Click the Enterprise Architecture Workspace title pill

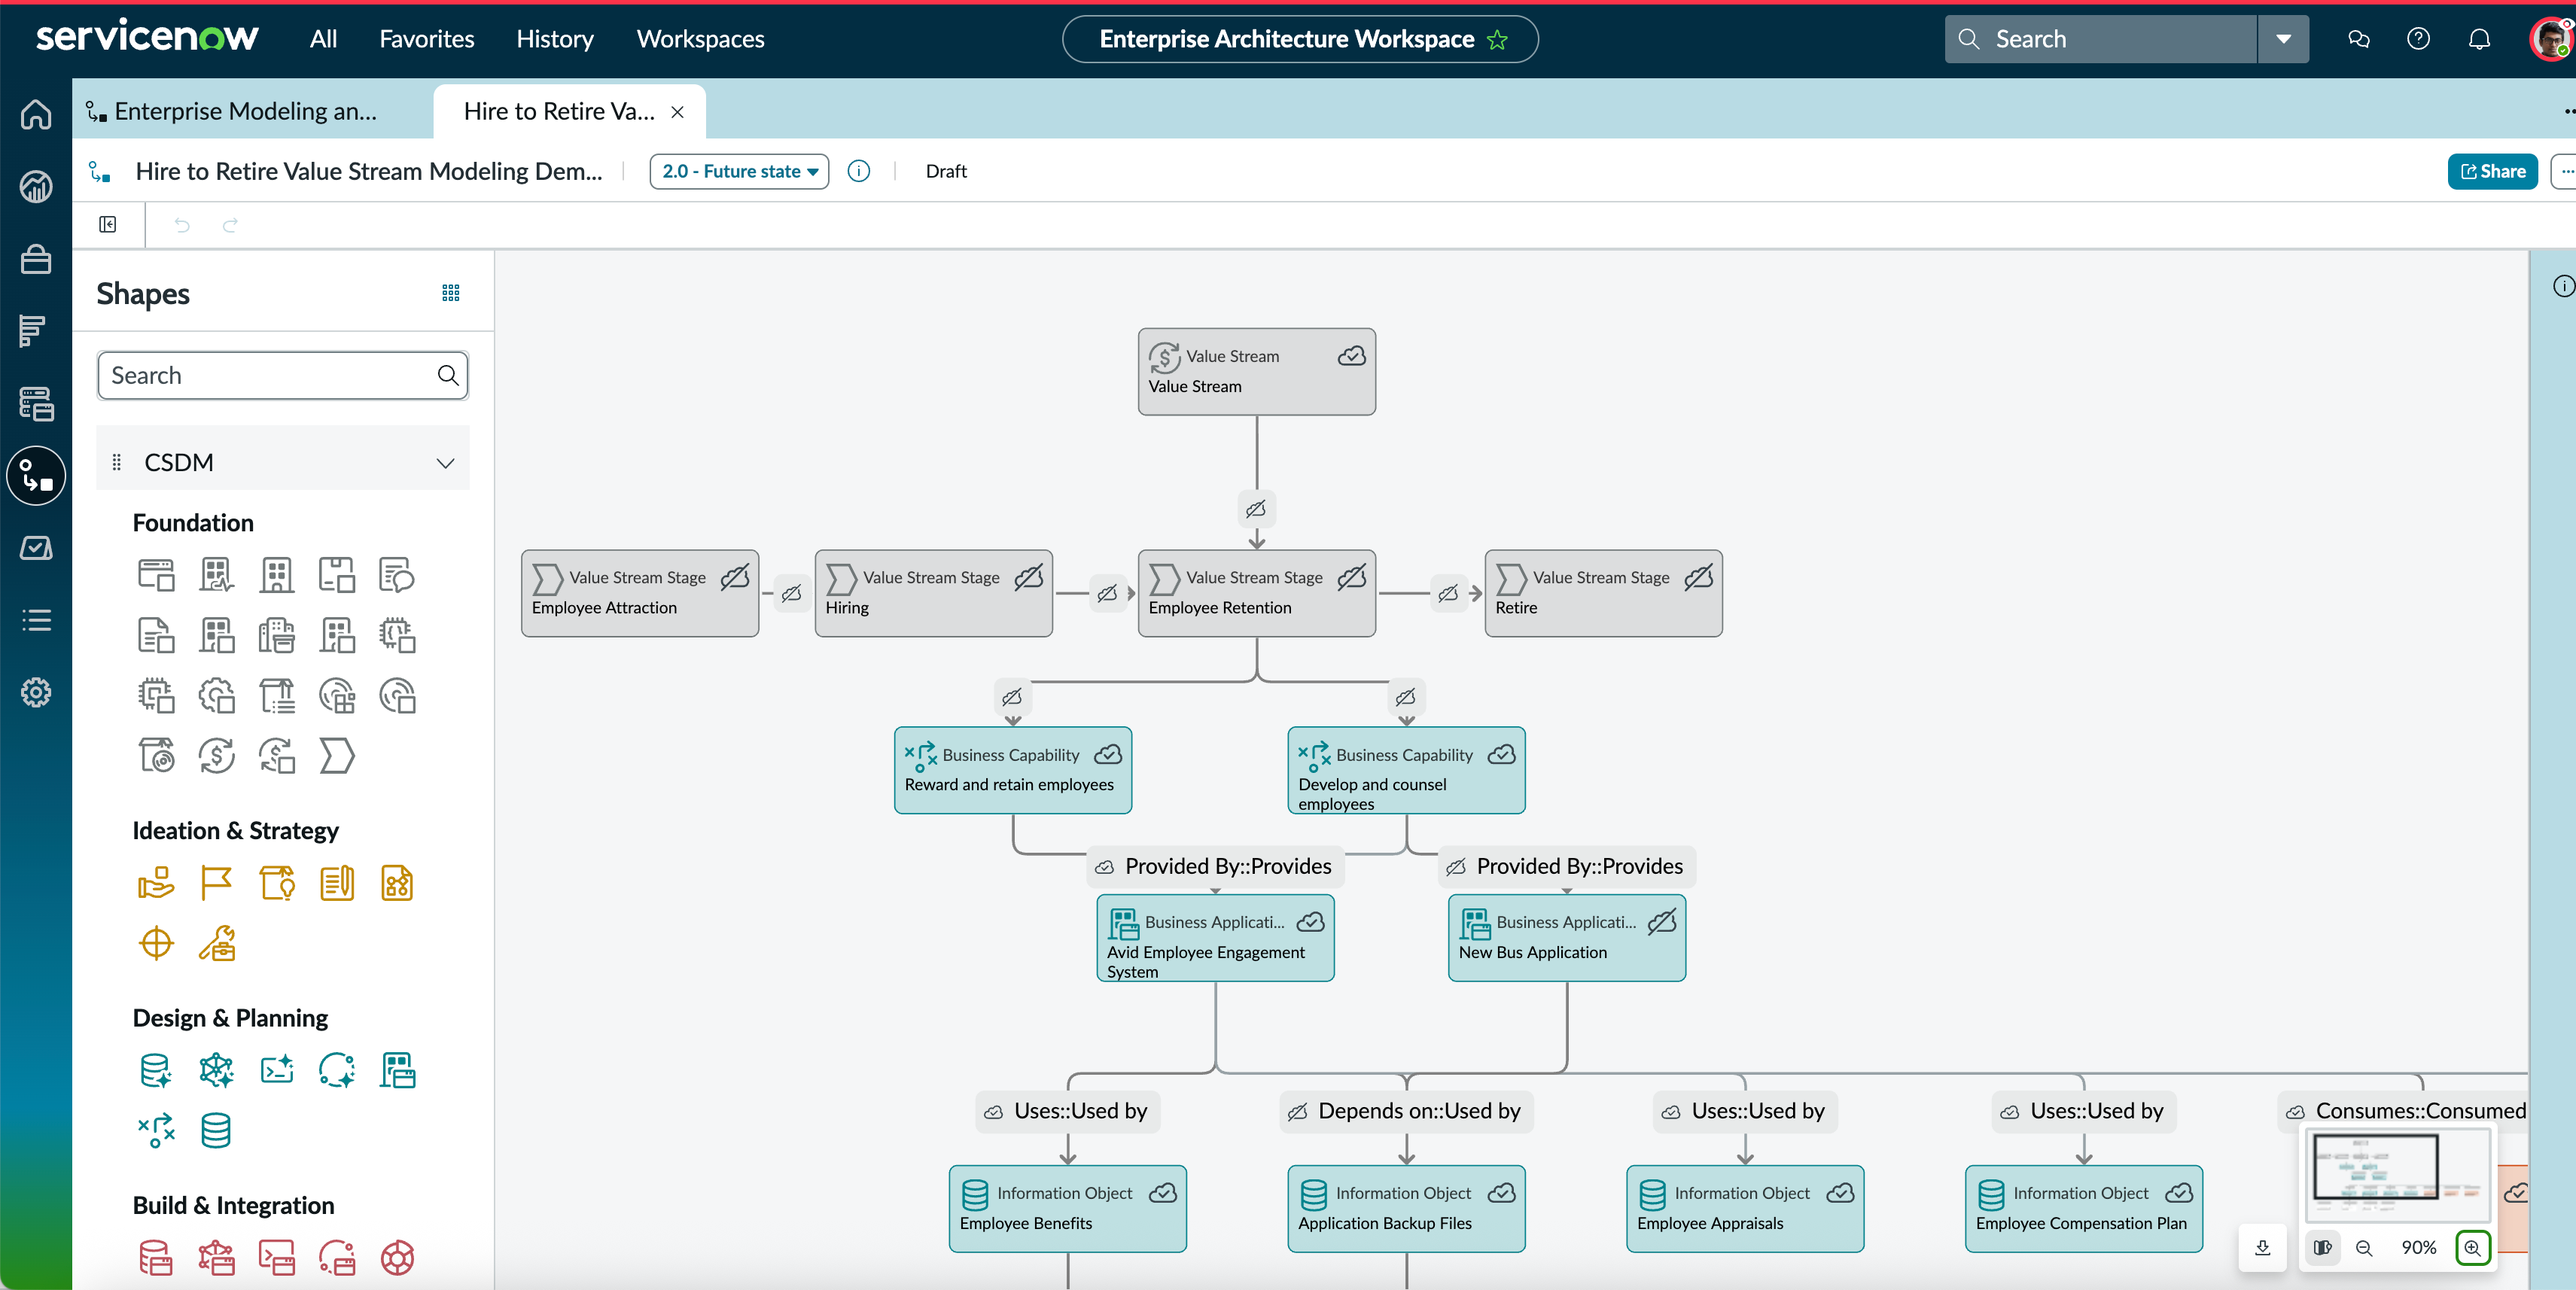pyautogui.click(x=1299, y=39)
